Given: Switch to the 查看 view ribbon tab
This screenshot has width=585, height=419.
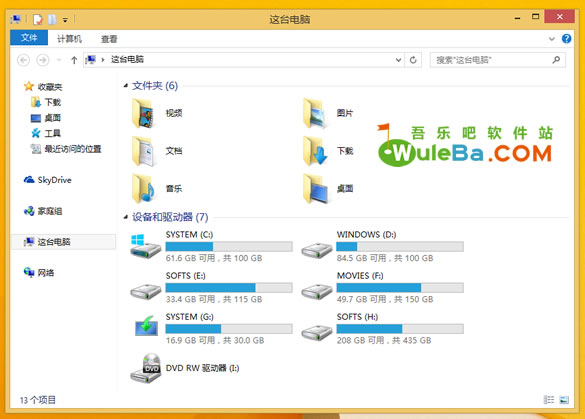Looking at the screenshot, I should (109, 39).
